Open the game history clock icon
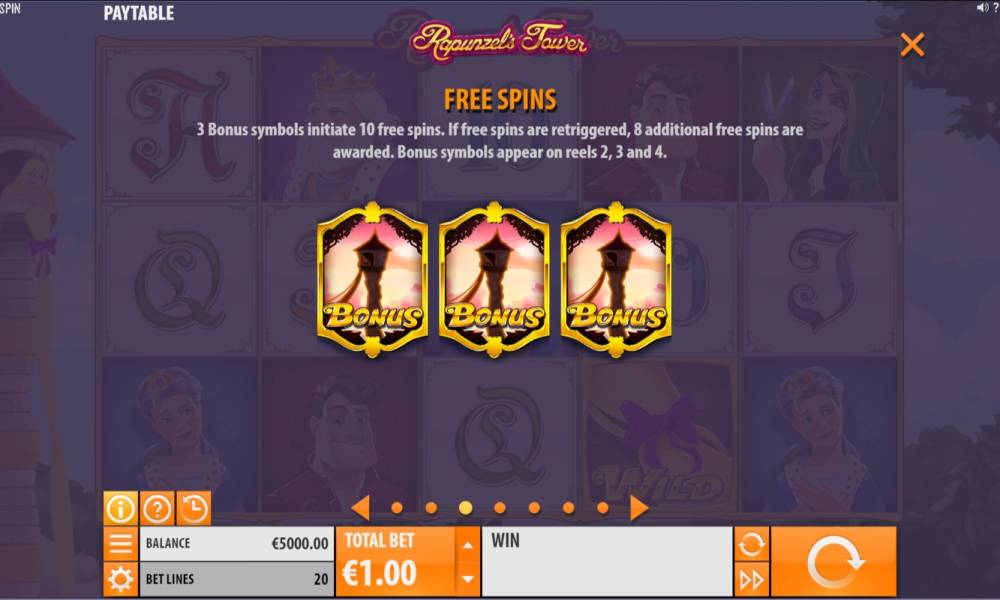The height and width of the screenshot is (600, 1000). 194,508
